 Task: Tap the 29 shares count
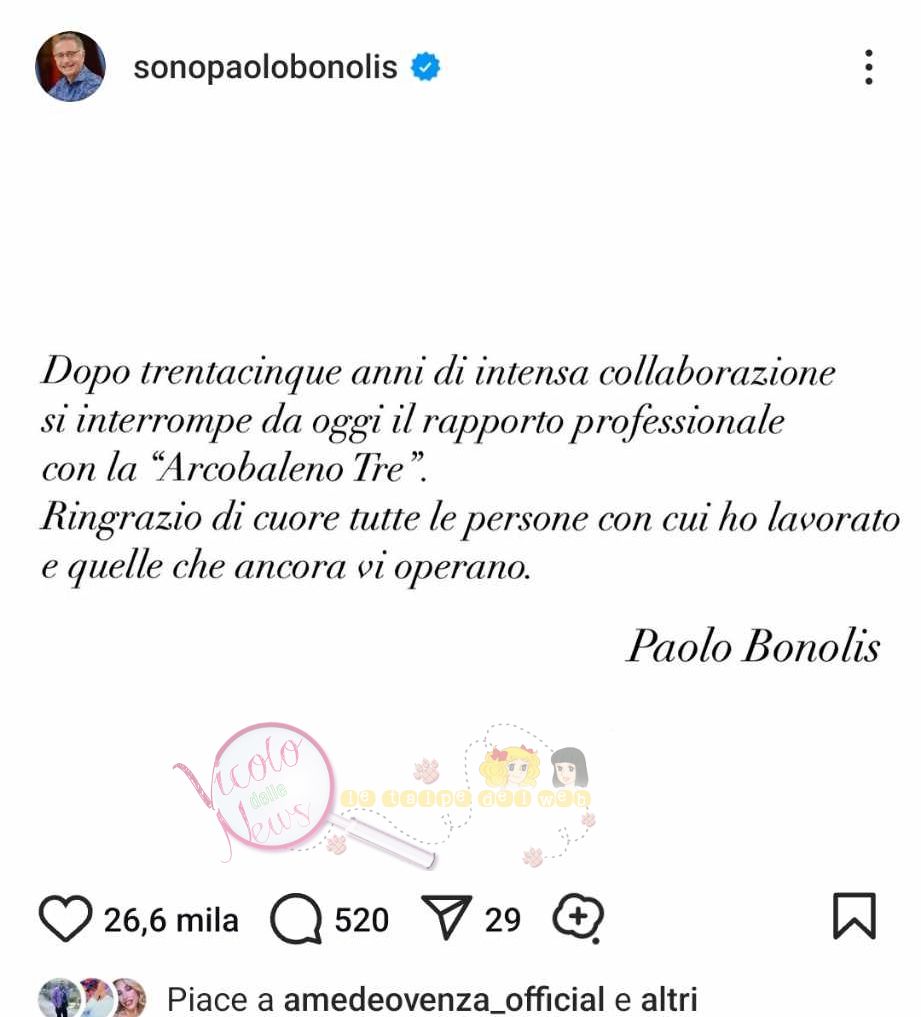pyautogui.click(x=503, y=920)
